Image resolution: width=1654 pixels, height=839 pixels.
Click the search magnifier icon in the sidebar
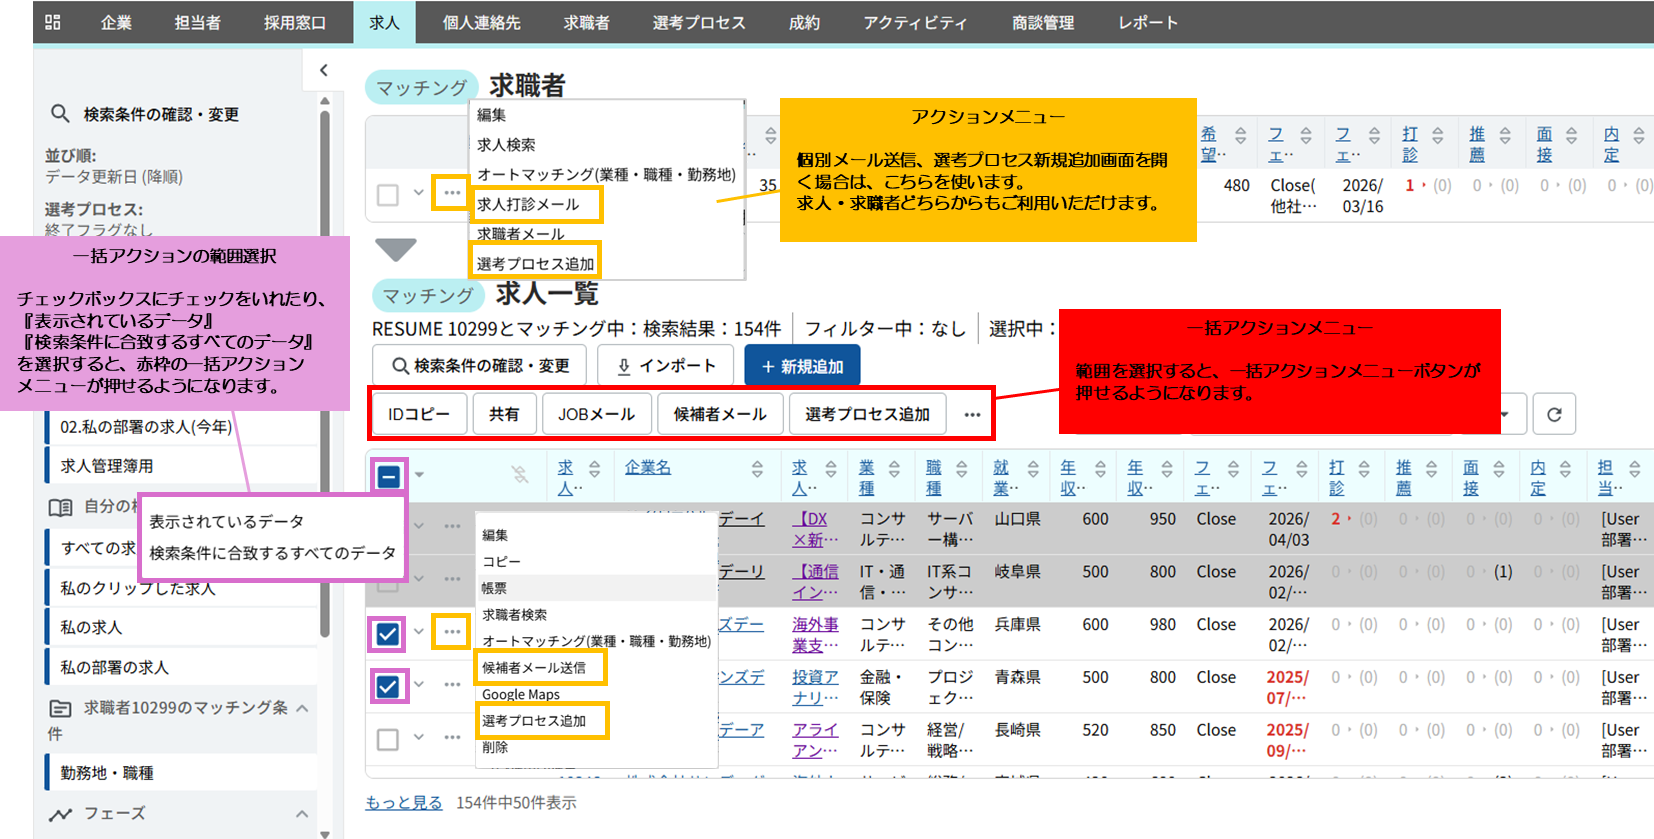click(60, 114)
